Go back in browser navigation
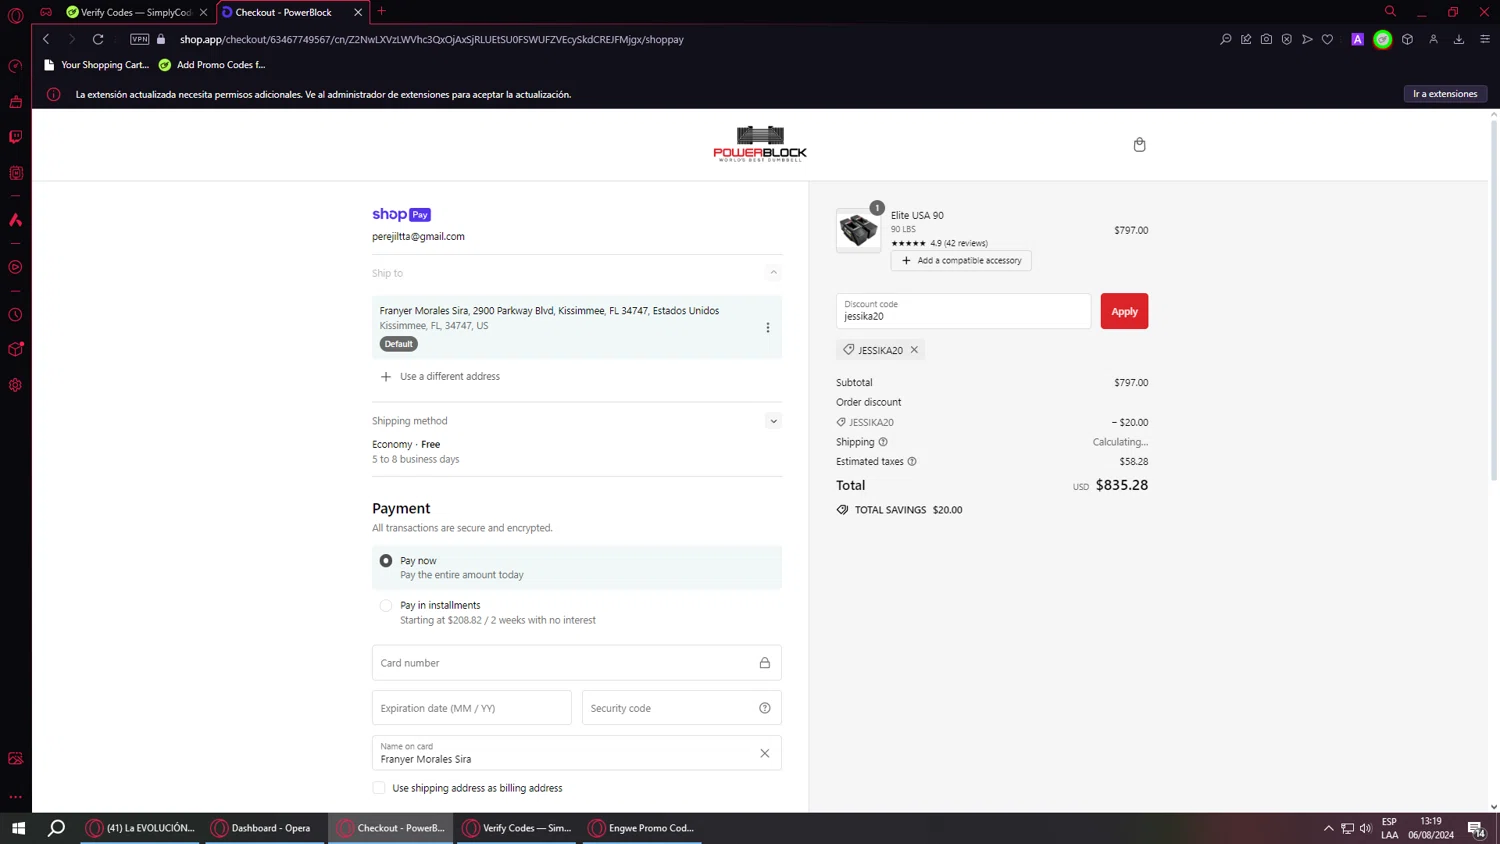 pos(46,39)
